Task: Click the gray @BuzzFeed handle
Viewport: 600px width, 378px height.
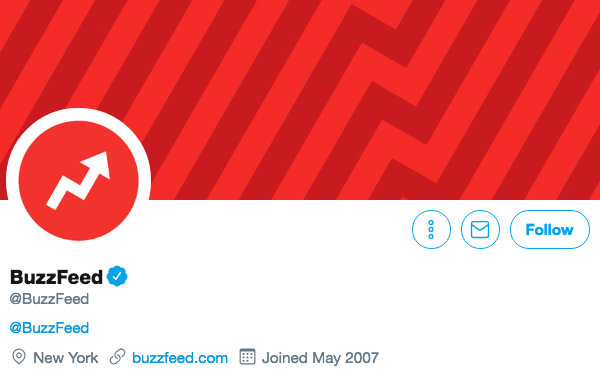Action: click(x=49, y=299)
